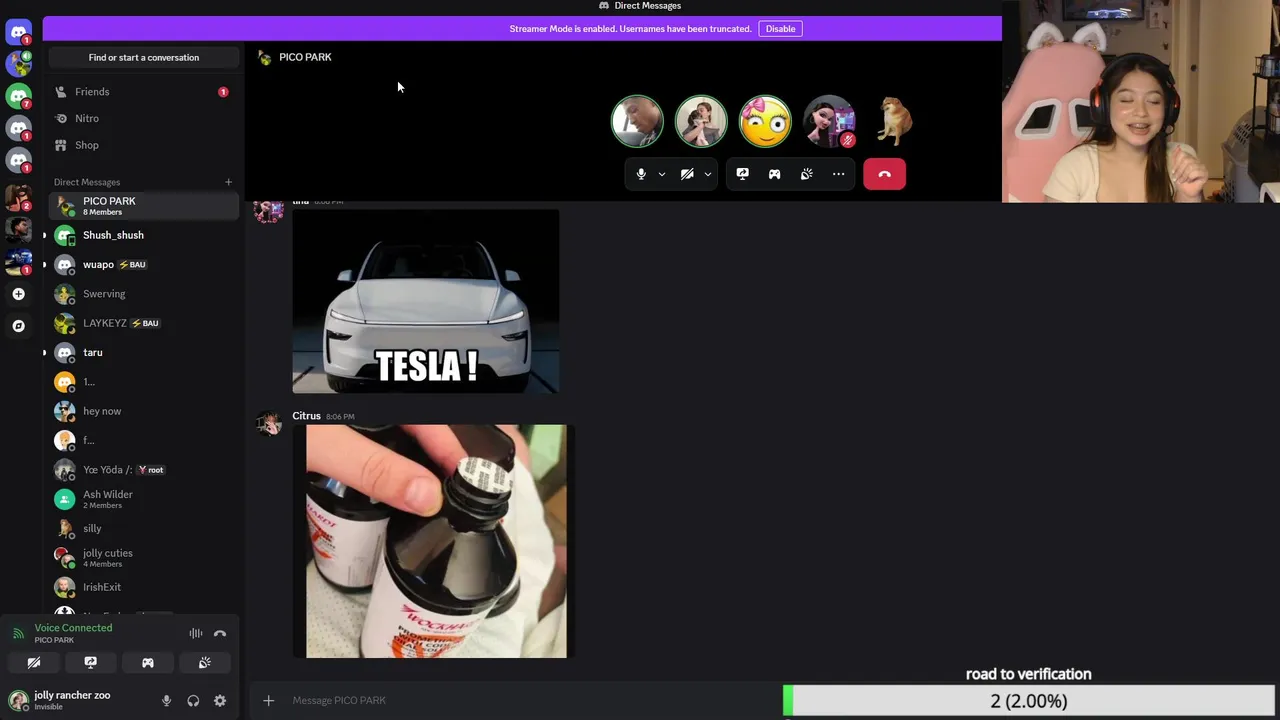1280x720 pixels.
Task: Click PICO PARK title in header
Action: pyautogui.click(x=305, y=57)
